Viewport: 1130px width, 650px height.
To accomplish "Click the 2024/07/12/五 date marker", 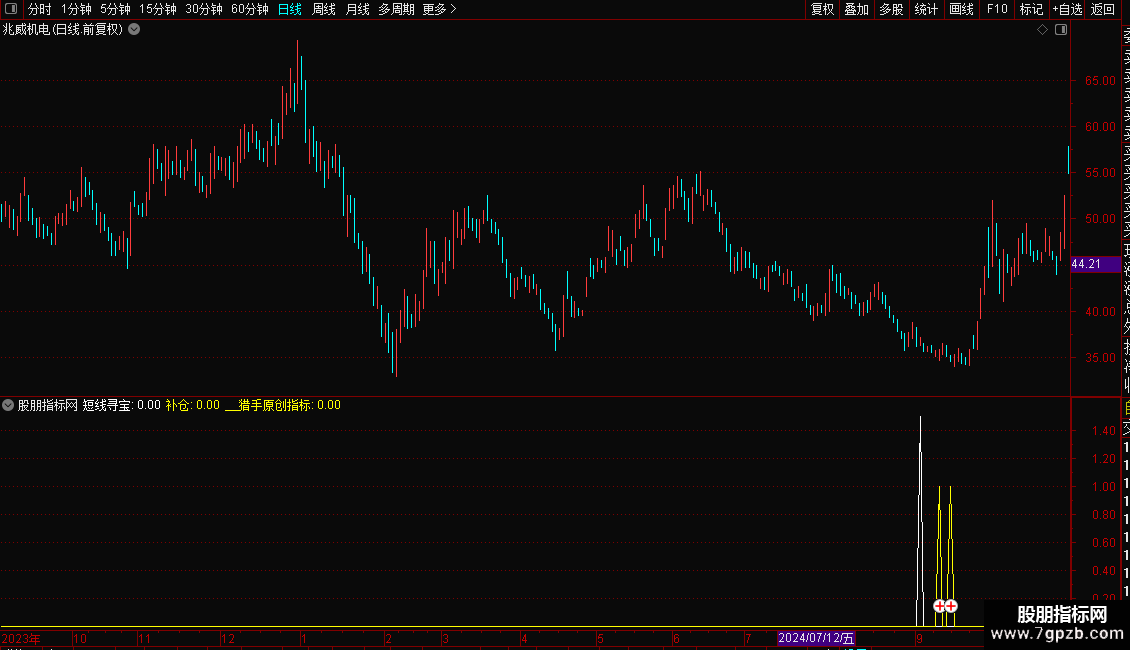I will coord(817,638).
